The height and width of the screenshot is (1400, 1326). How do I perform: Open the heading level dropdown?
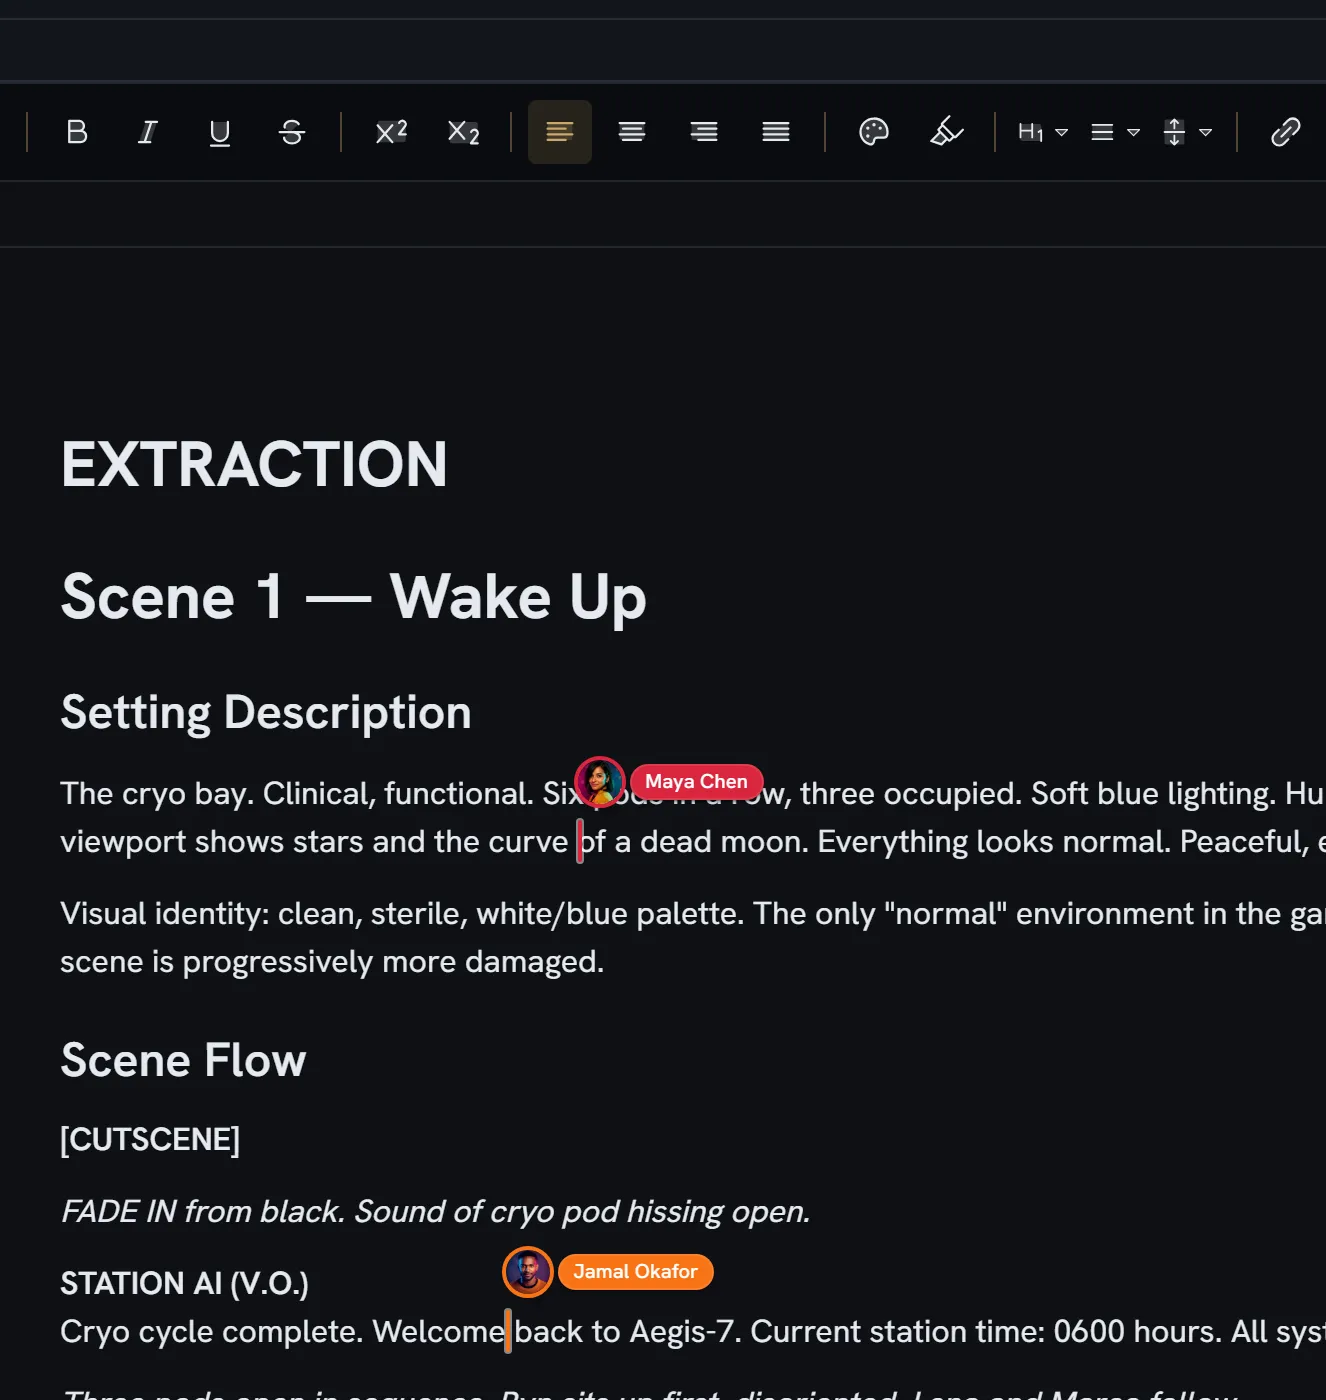tap(1043, 132)
